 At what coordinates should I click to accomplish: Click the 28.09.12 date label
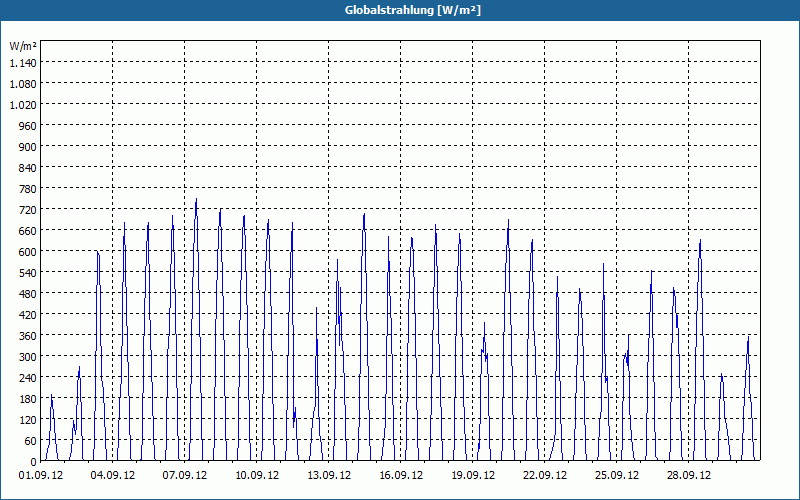click(x=688, y=476)
